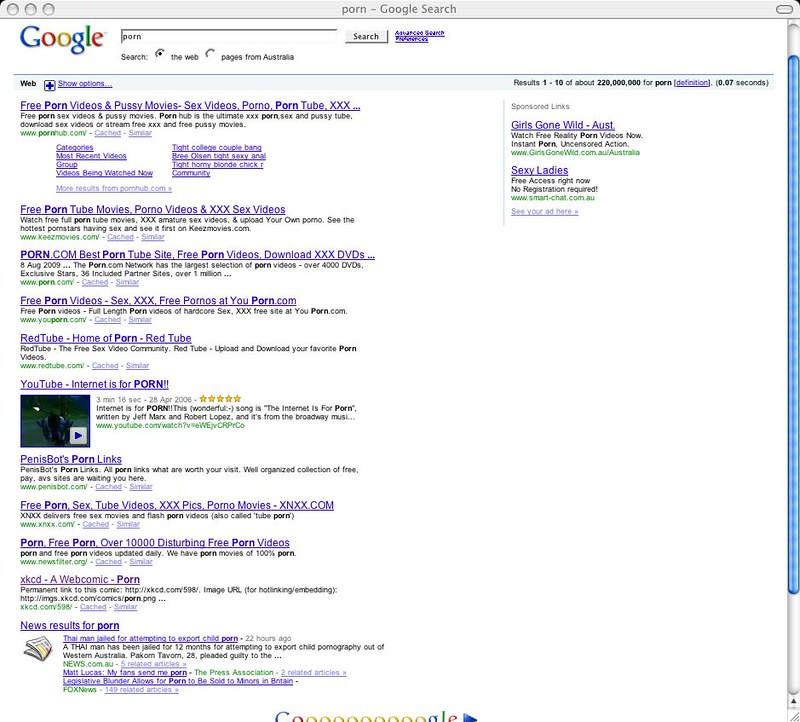Click the "Sponsored Links" label
This screenshot has height=722, width=800.
[x=540, y=107]
